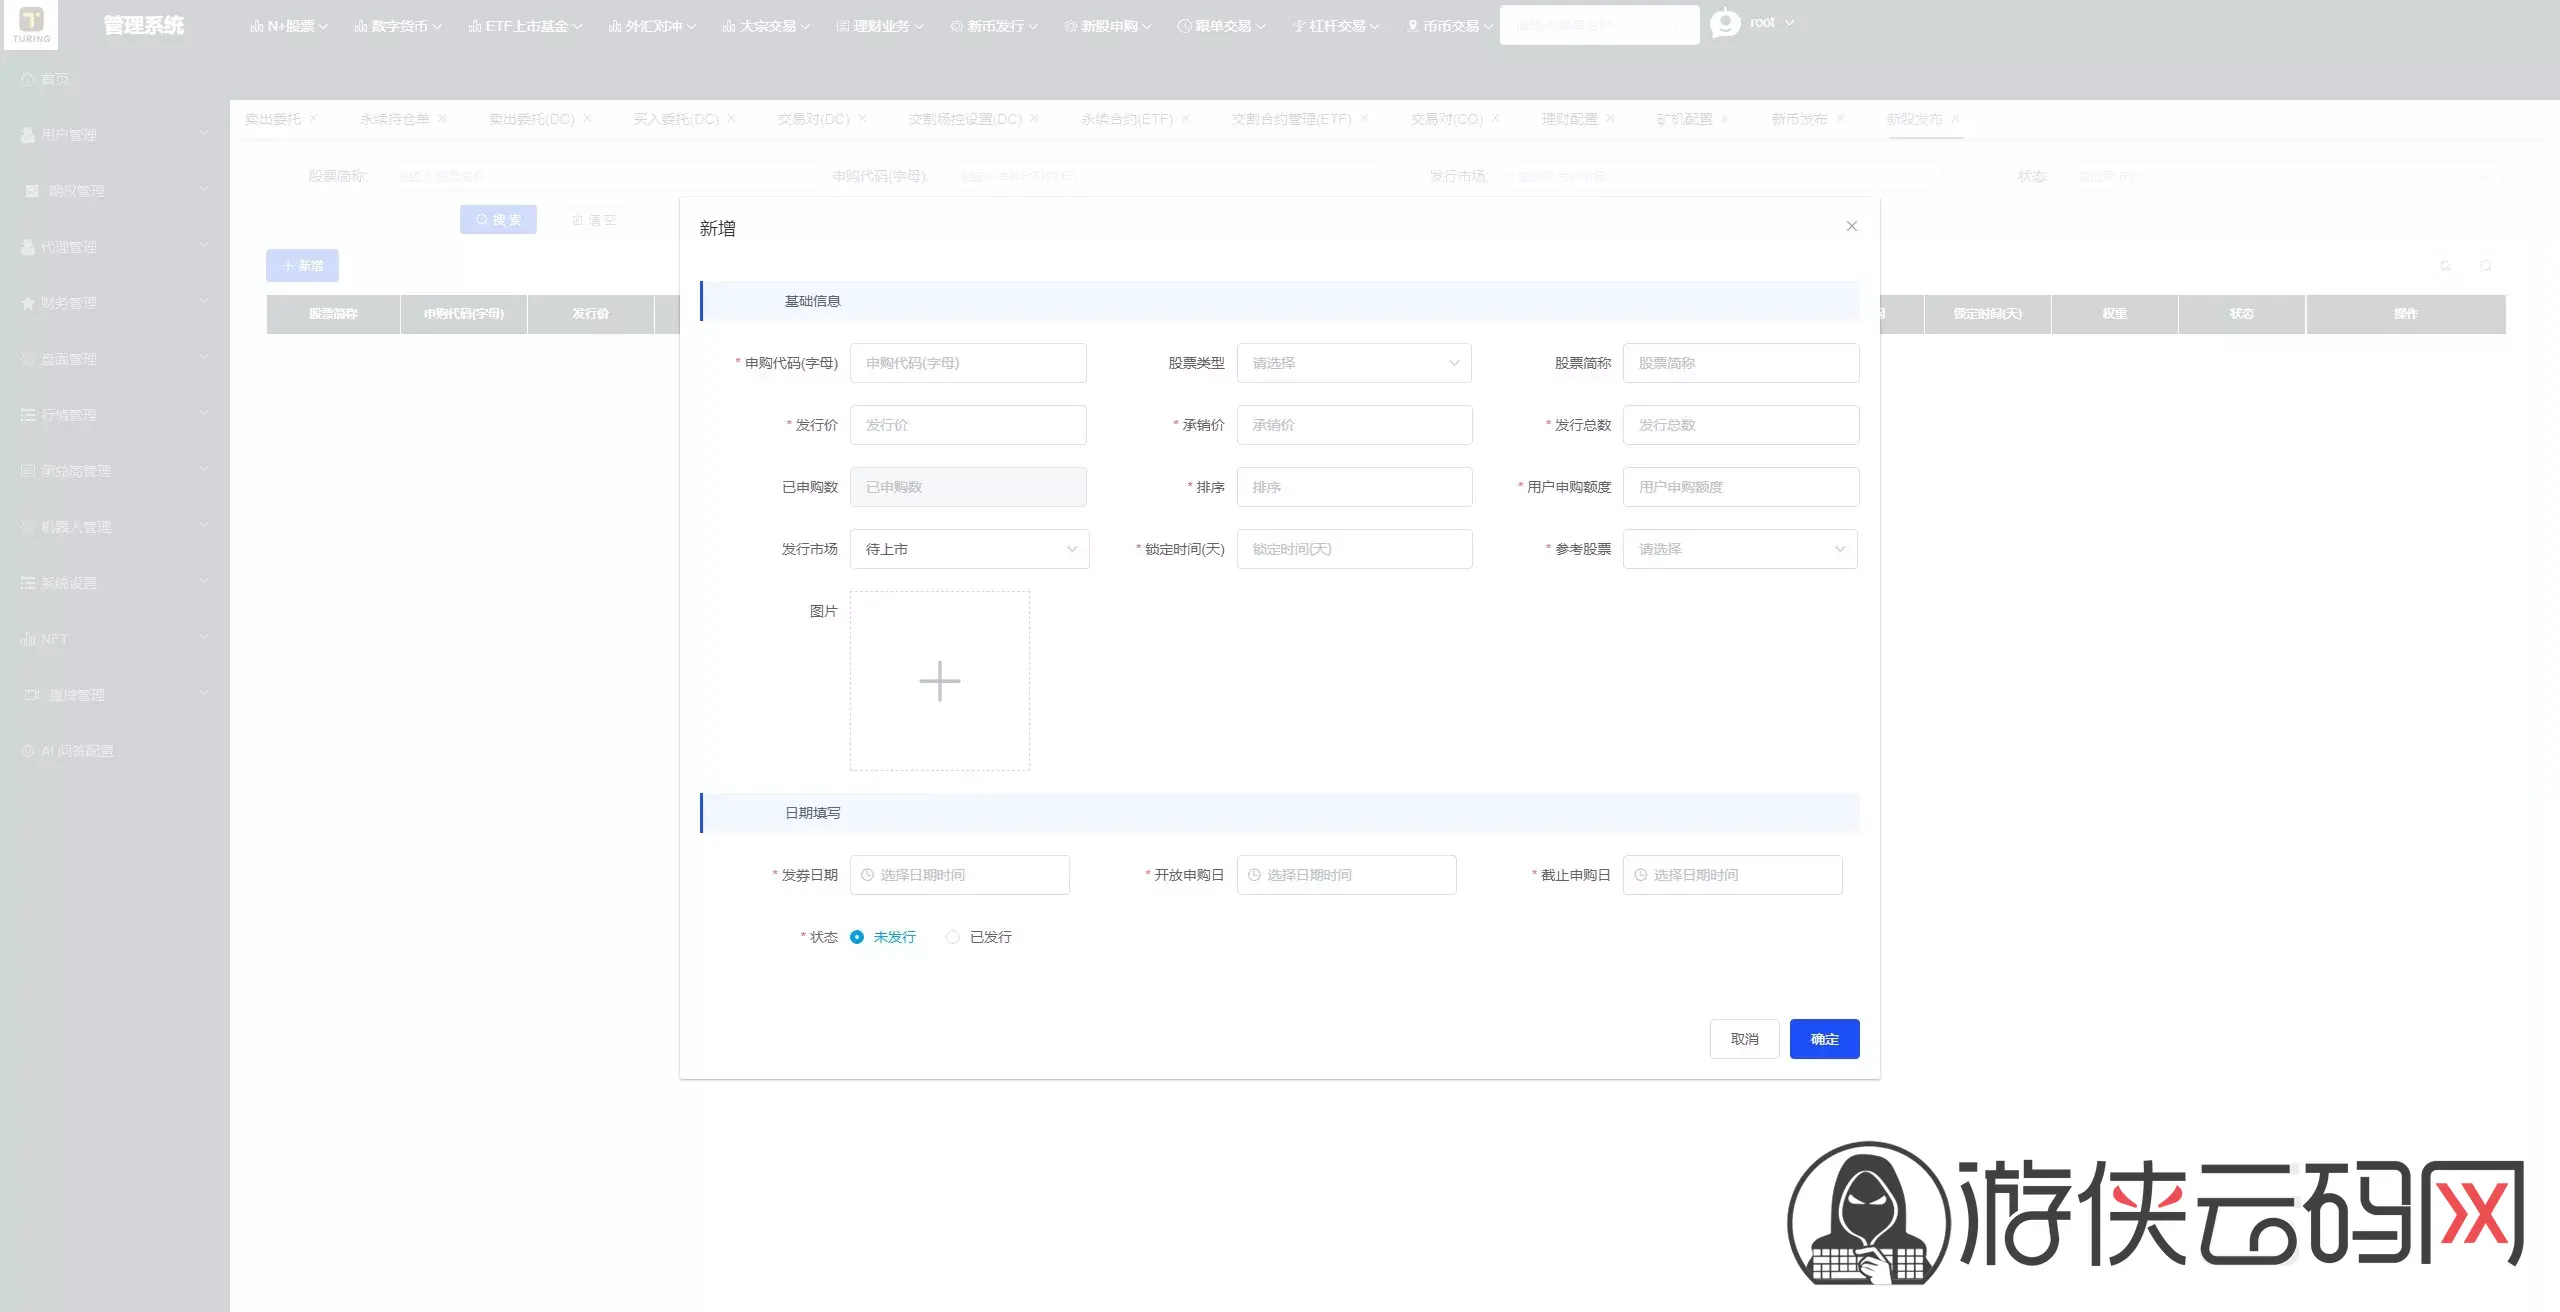
Task: Click the root user avatar icon
Action: (1725, 23)
